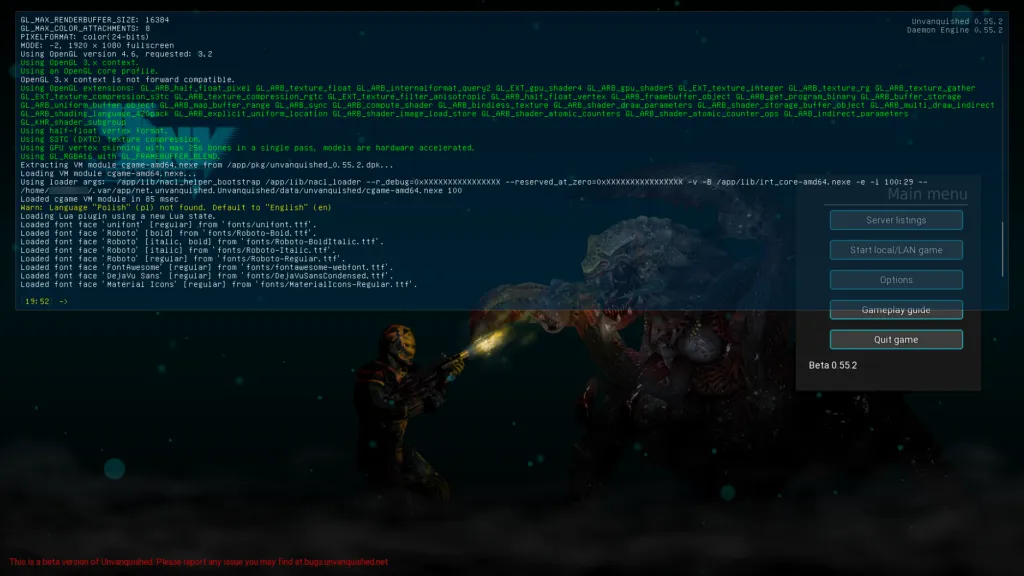This screenshot has height=576, width=1024.
Task: Open the Gameplay guide
Action: click(896, 310)
